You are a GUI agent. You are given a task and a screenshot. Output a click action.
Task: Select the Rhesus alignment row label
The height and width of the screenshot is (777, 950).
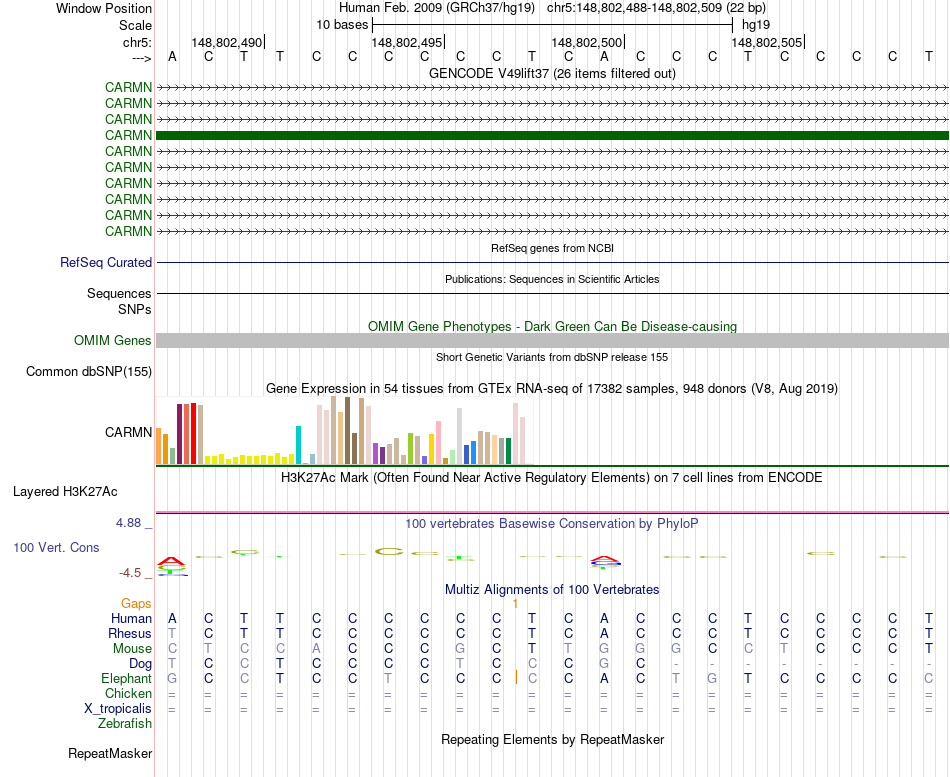pos(130,633)
